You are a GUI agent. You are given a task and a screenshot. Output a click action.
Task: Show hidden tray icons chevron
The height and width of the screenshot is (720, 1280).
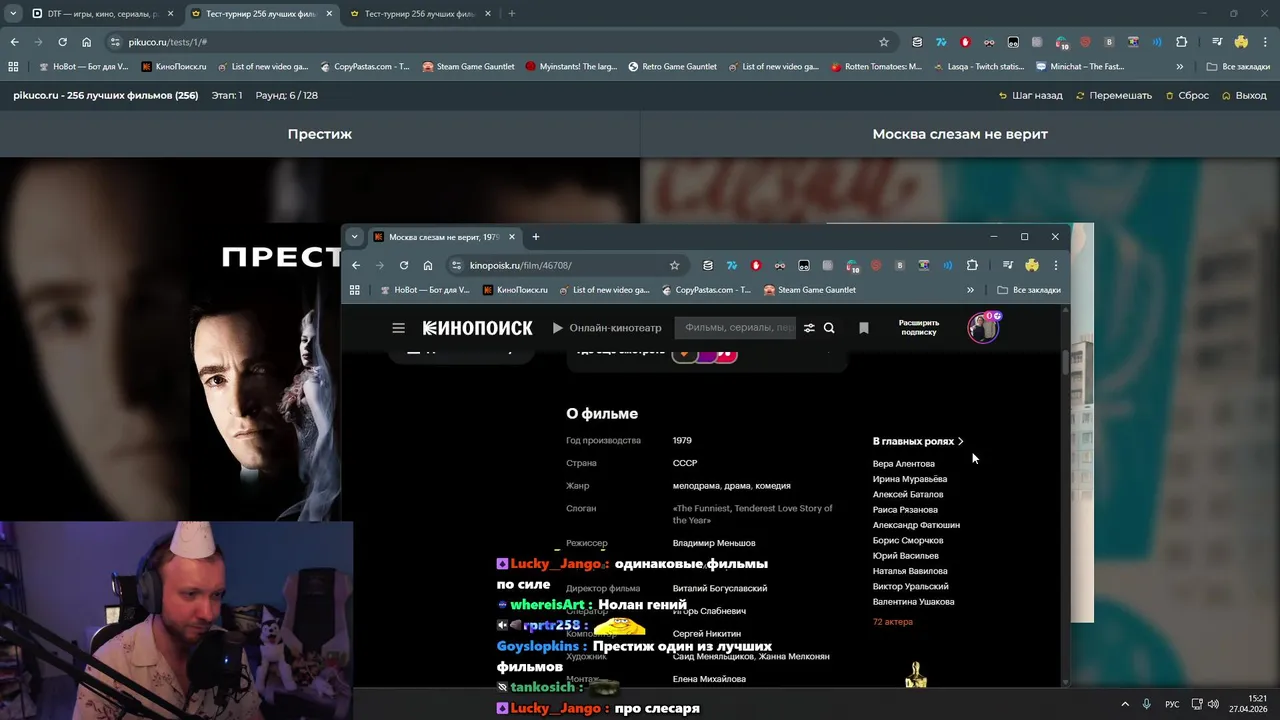pyautogui.click(x=1125, y=704)
